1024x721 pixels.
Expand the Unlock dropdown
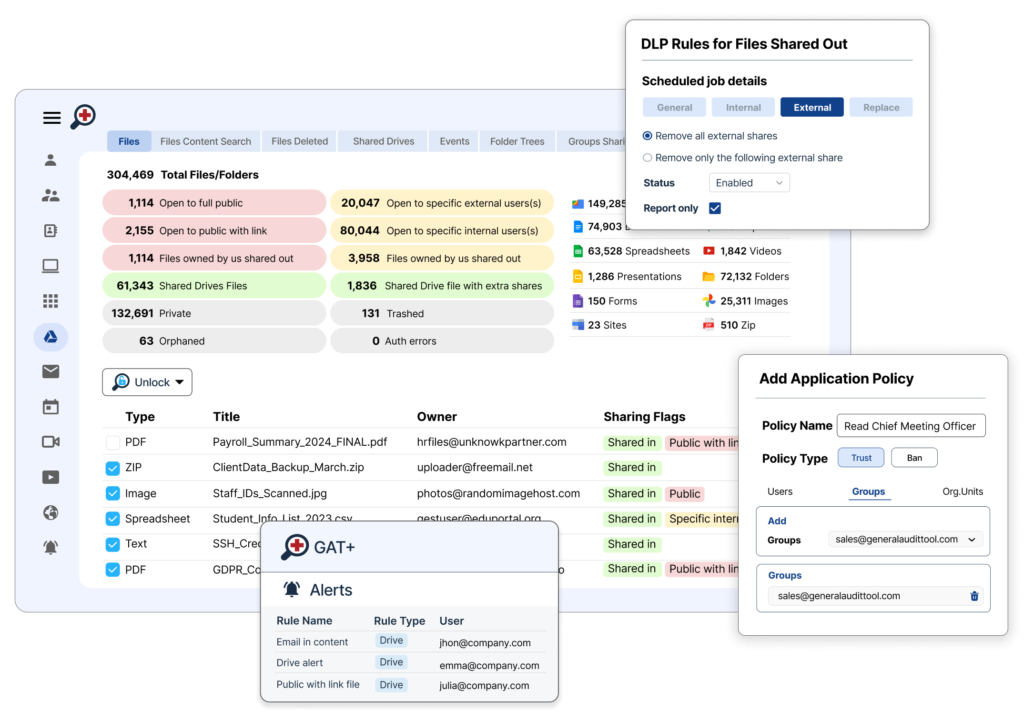pyautogui.click(x=146, y=382)
